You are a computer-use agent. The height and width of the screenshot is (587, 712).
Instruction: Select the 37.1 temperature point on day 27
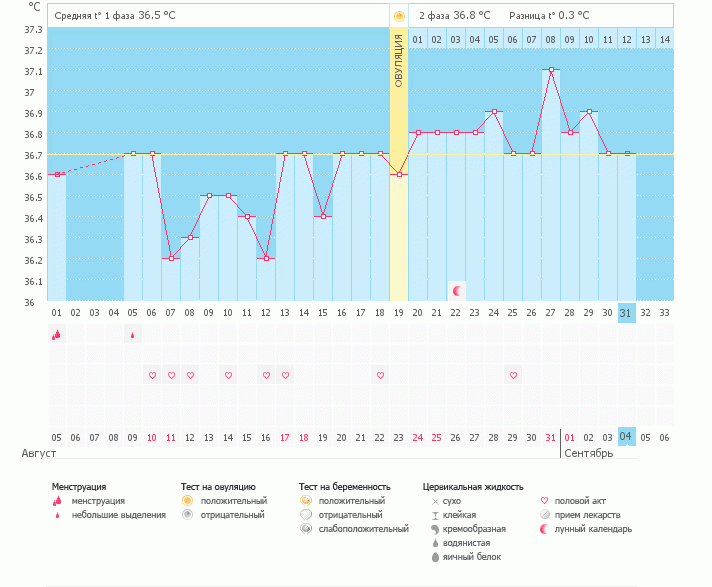point(551,69)
